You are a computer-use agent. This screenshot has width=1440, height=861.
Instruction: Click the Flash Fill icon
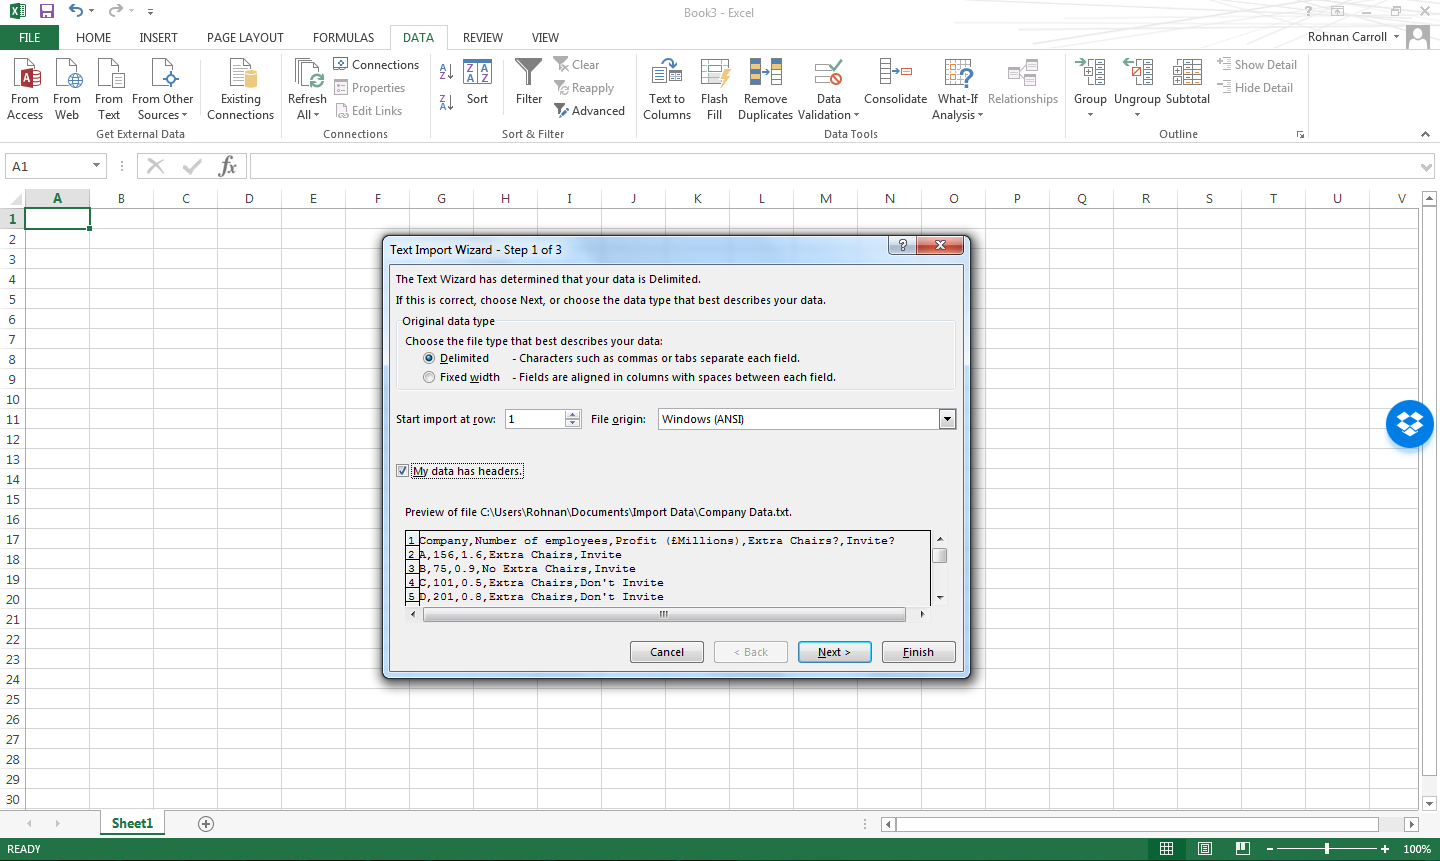714,89
